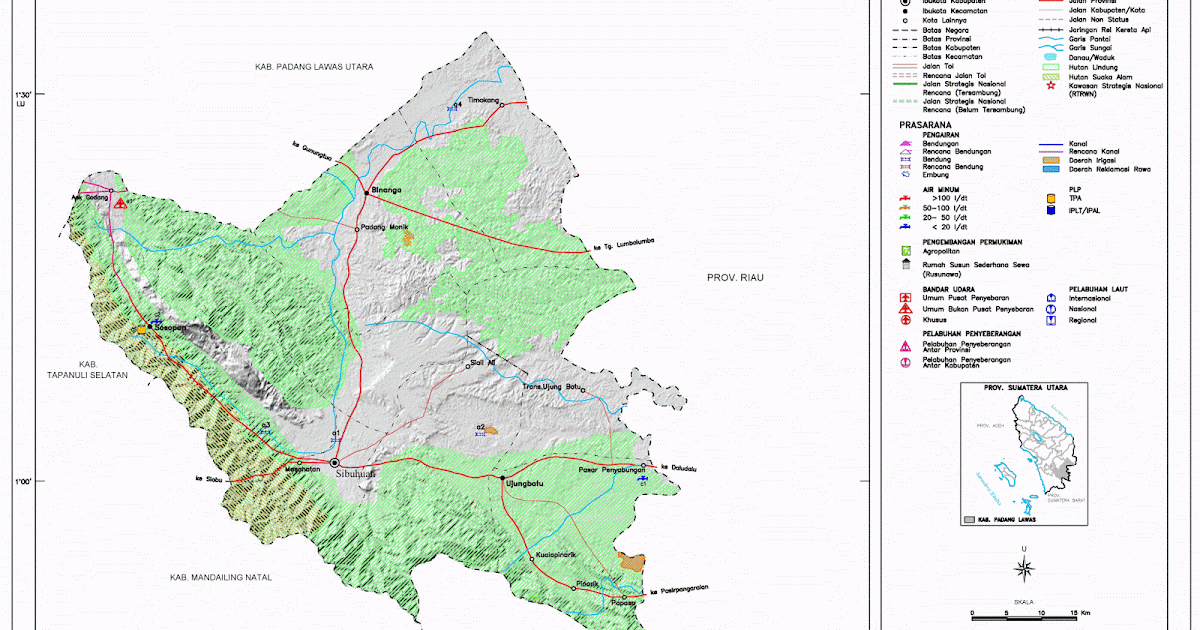Click the Umum Bukan Pusat Penyebaran icon
1200x630 pixels.
click(905, 309)
